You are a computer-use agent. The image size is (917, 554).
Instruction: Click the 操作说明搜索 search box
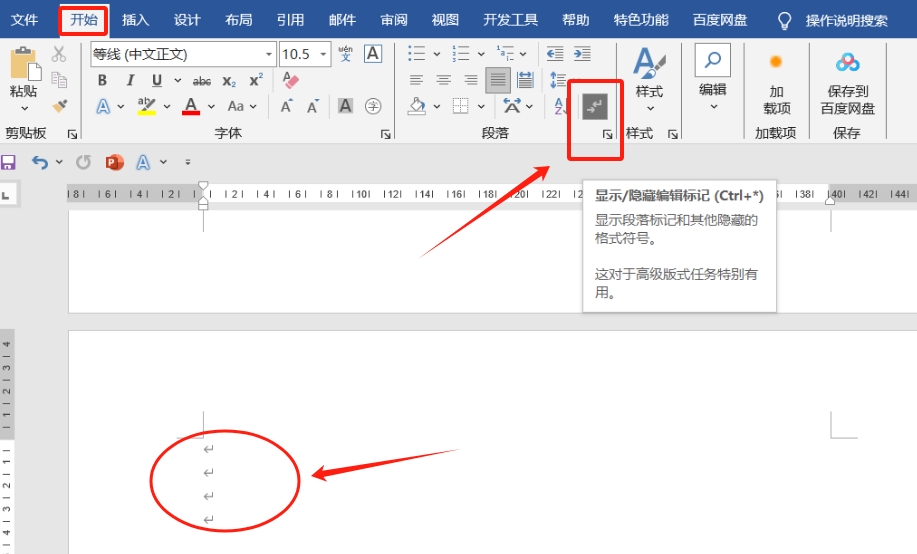(846, 20)
